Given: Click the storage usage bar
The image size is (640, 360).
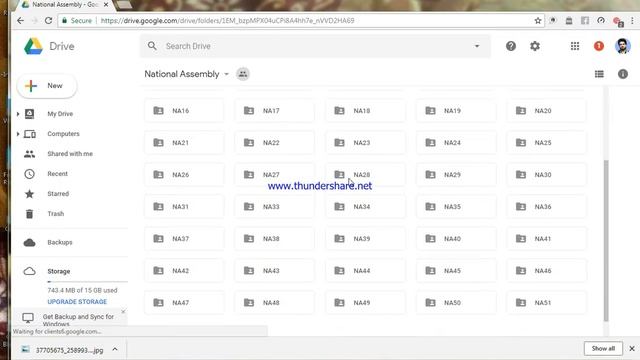Looking at the screenshot, I should pyautogui.click(x=87, y=282).
